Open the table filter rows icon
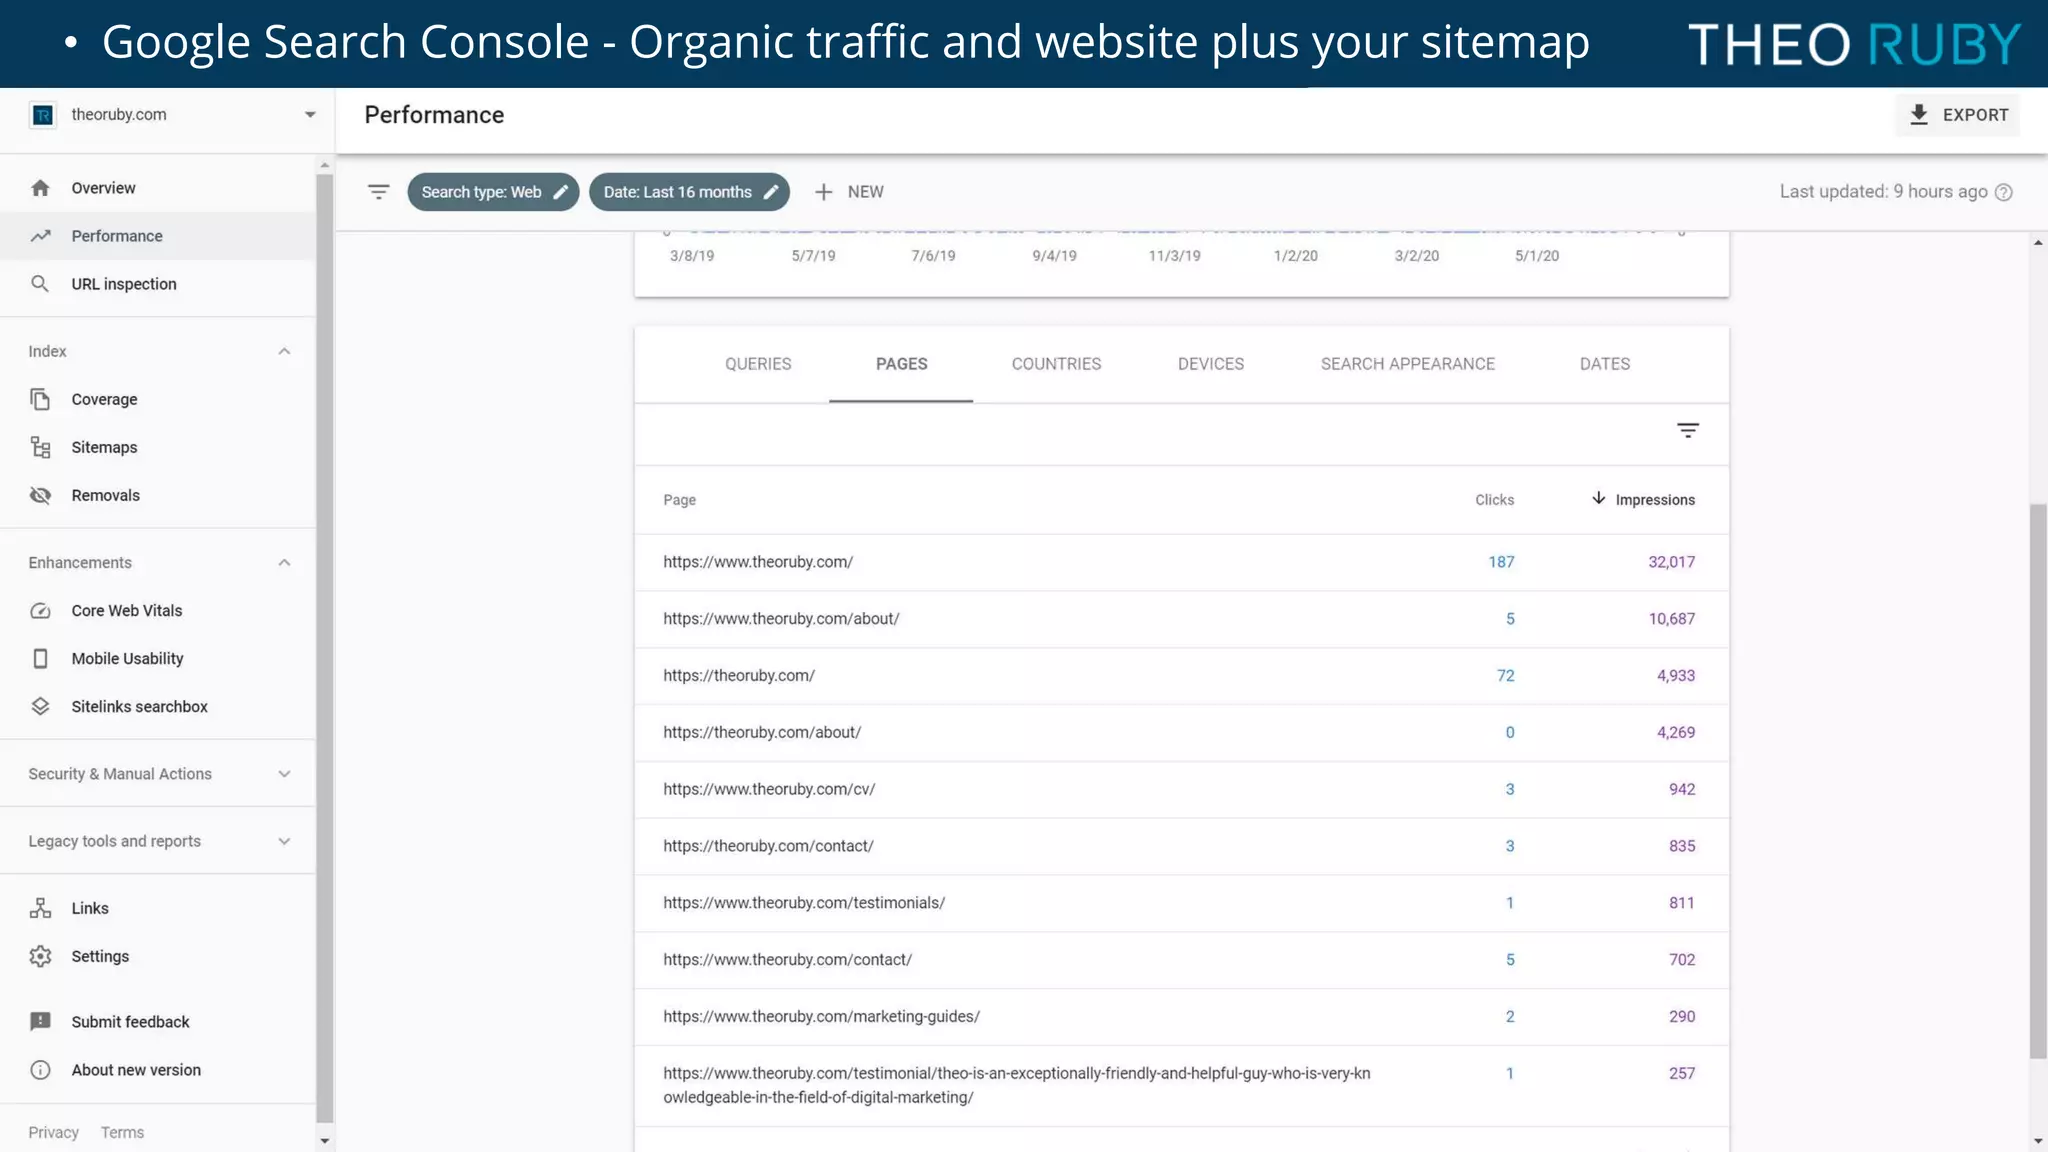 pyautogui.click(x=1688, y=431)
